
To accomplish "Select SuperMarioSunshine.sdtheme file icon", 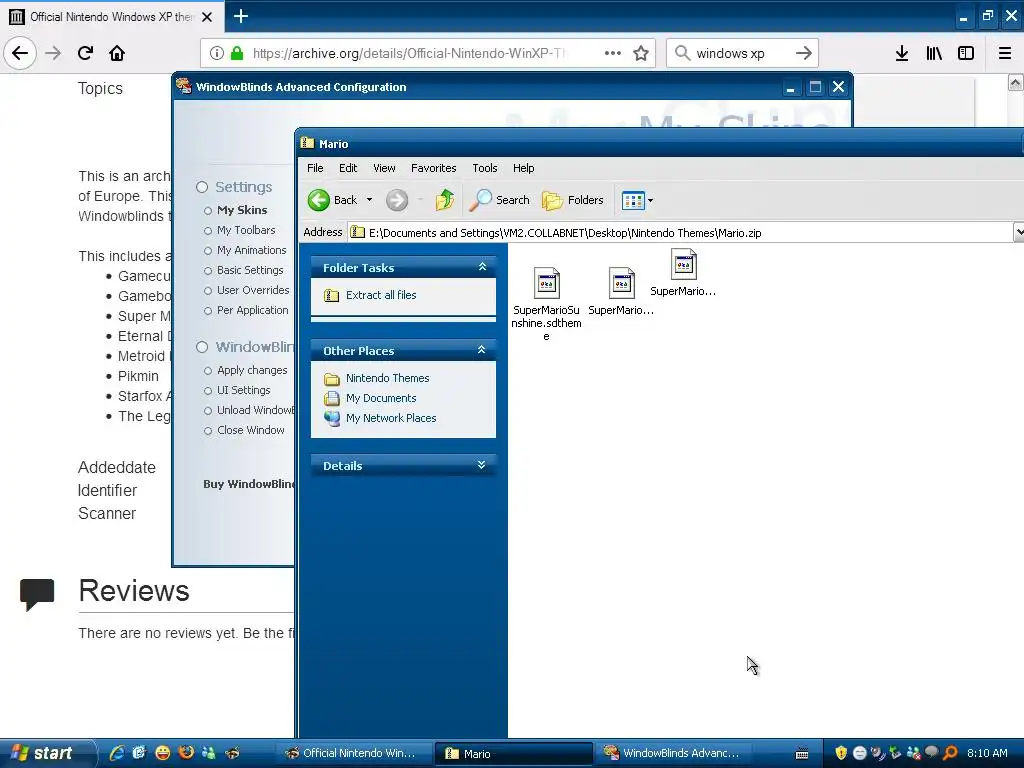I will tap(547, 283).
